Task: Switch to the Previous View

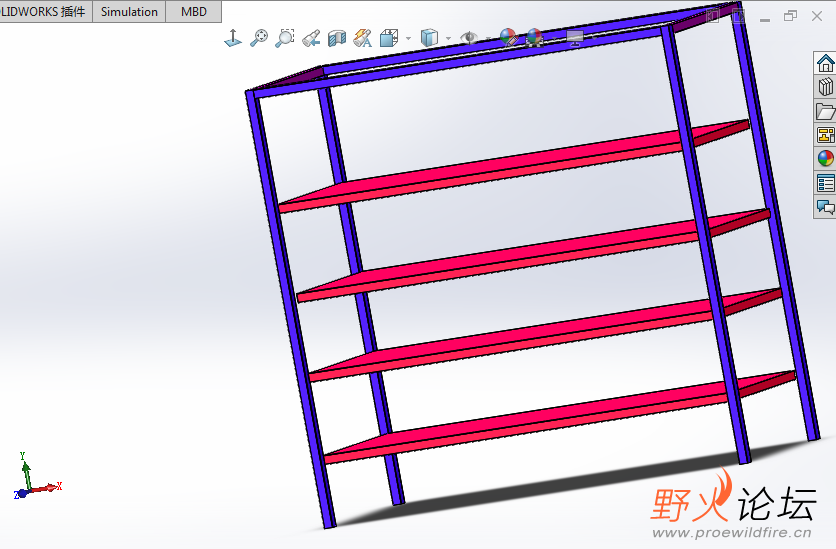Action: point(311,38)
